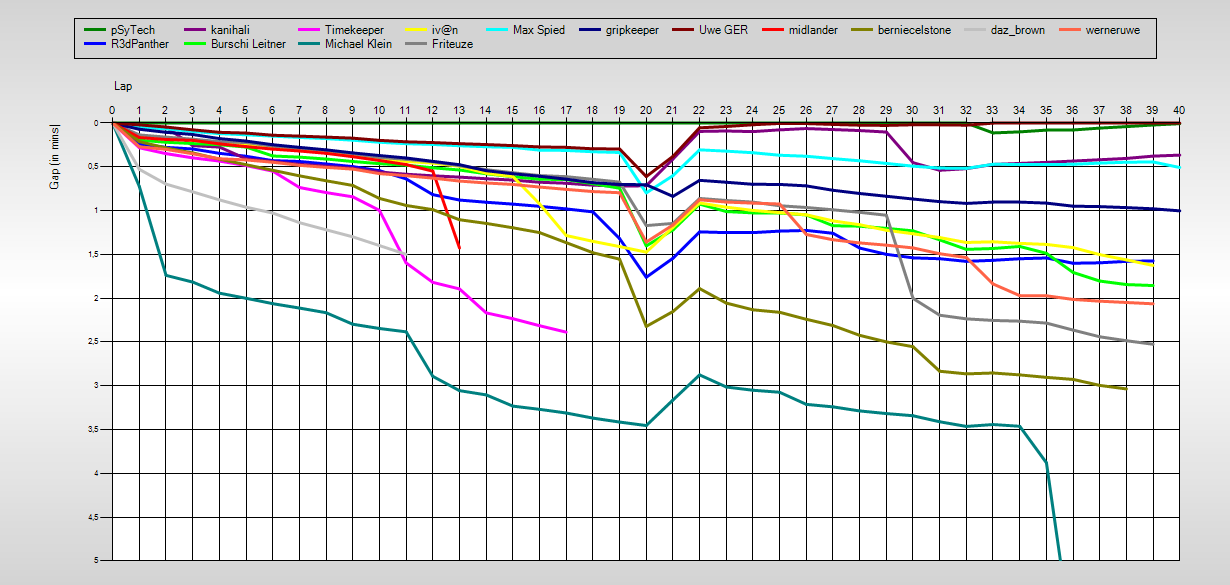
Task: Click lap number 27 on the lap axis
Action: point(833,111)
